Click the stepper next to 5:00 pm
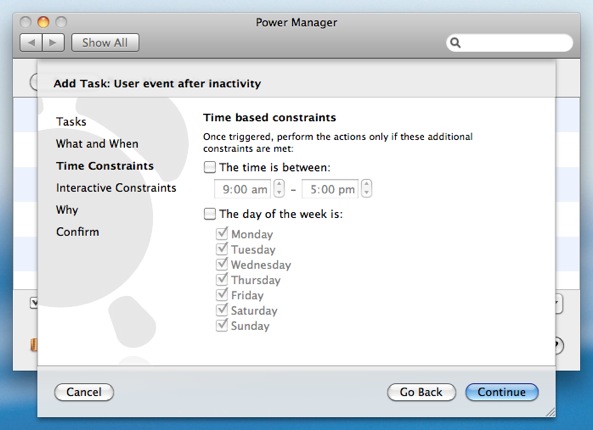The width and height of the screenshot is (593, 430). (x=366, y=188)
